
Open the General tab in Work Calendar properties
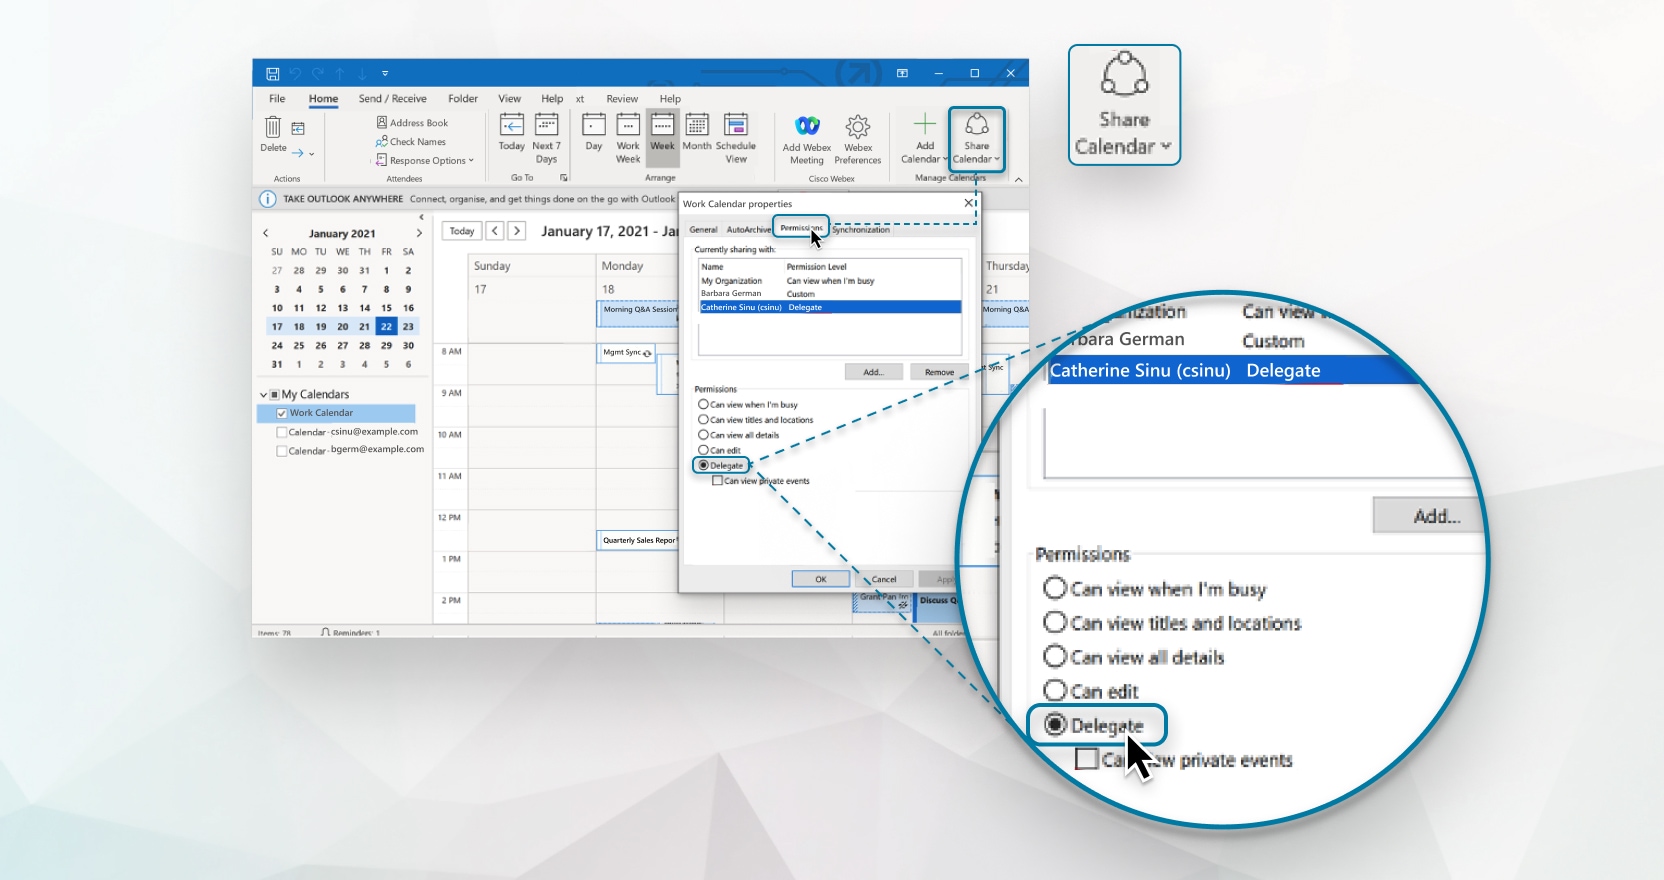(703, 230)
